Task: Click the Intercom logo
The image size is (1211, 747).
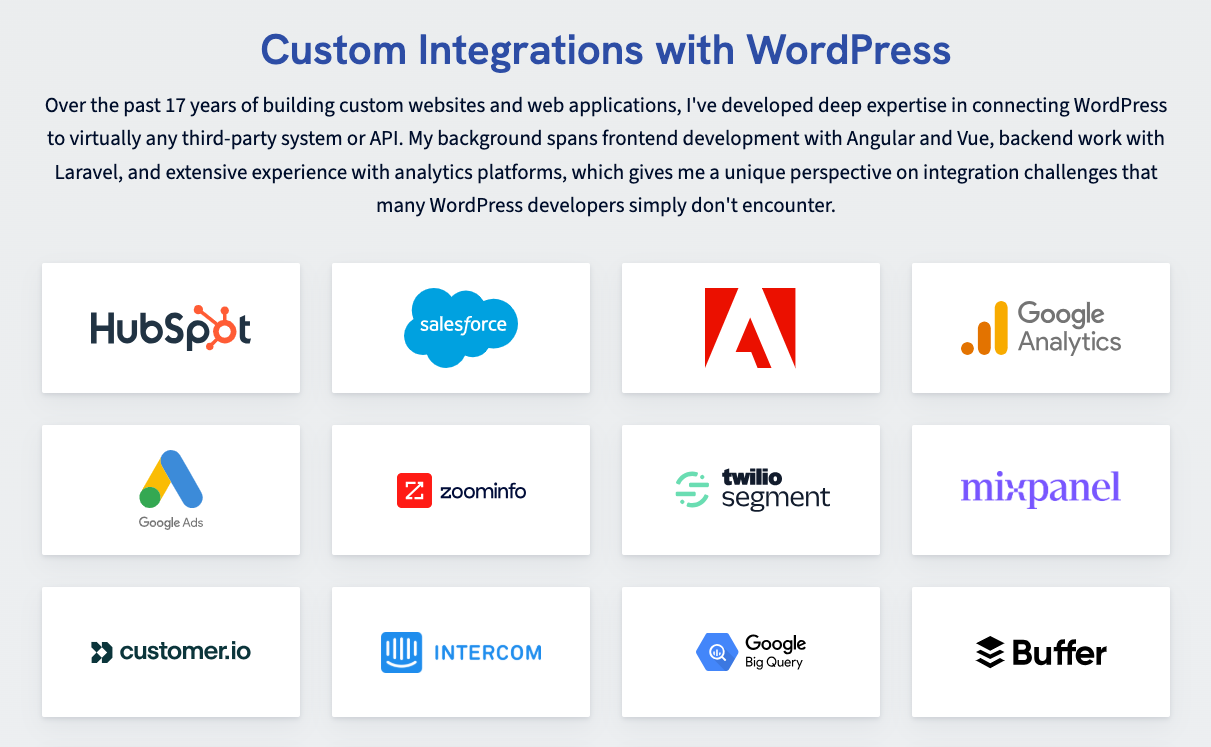Action: [x=461, y=652]
